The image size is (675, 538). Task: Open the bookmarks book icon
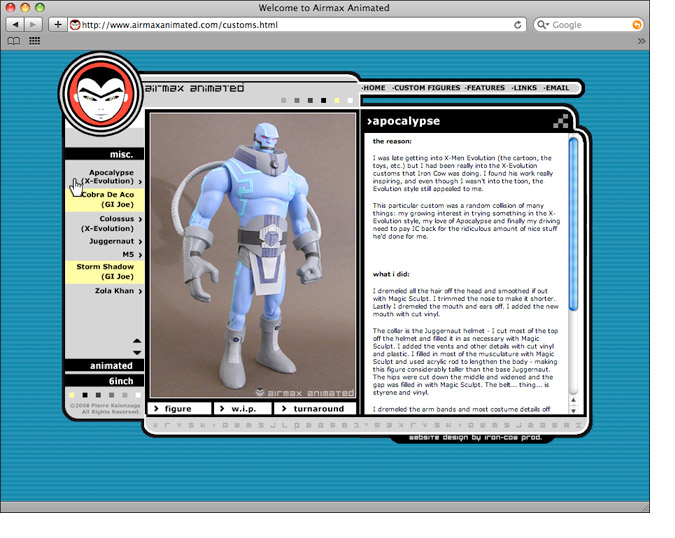coord(14,41)
